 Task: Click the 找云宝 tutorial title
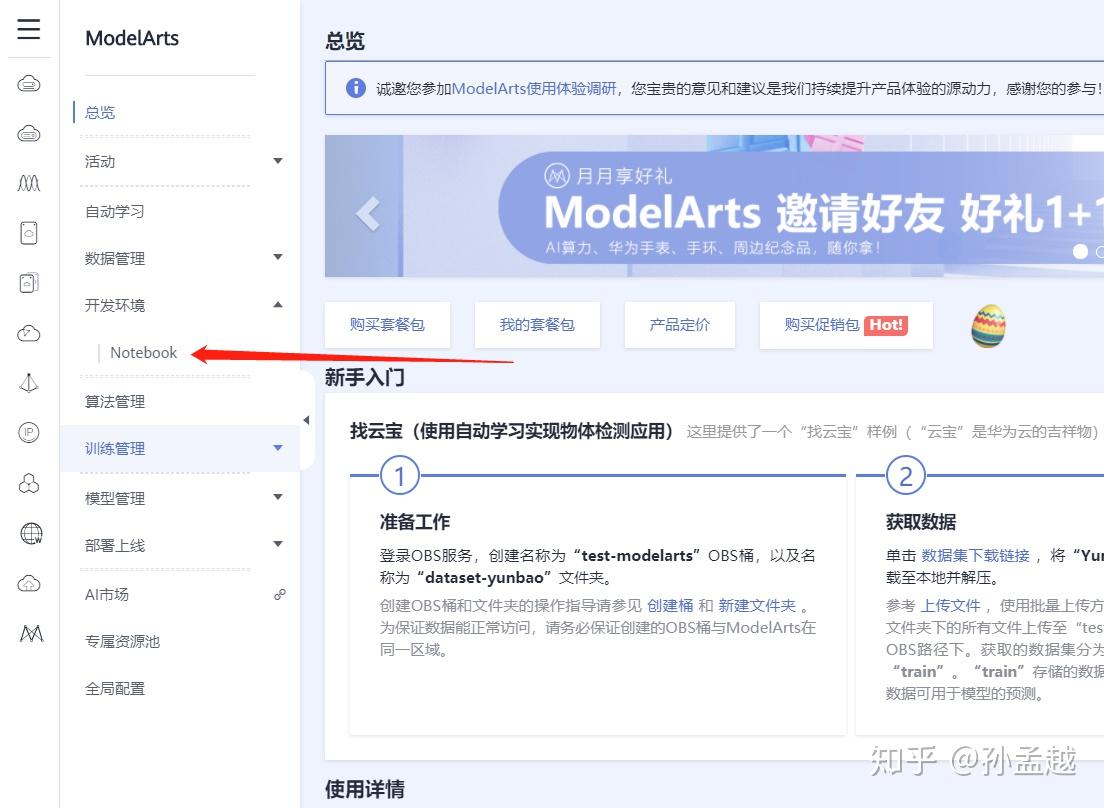point(512,431)
